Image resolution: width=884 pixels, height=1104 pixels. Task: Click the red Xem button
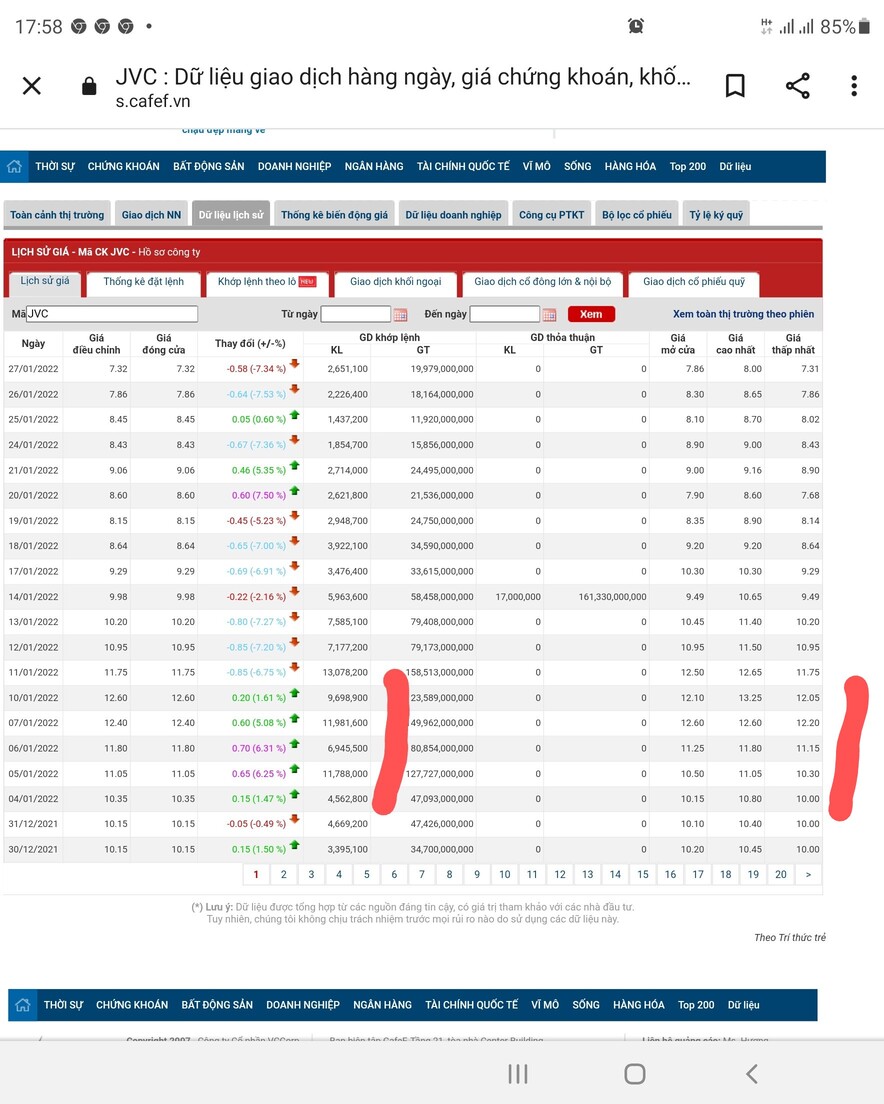point(591,314)
